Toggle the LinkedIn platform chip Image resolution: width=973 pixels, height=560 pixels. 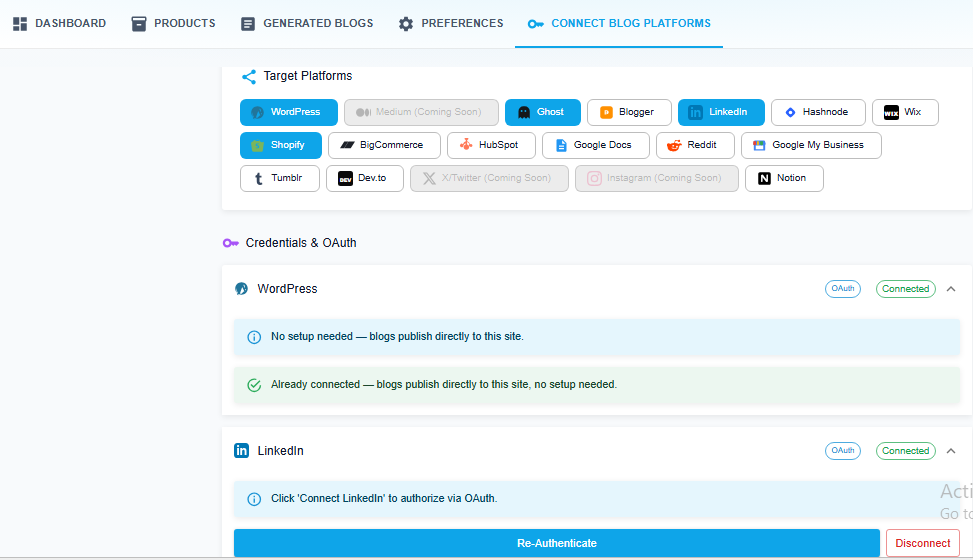pyautogui.click(x=721, y=112)
